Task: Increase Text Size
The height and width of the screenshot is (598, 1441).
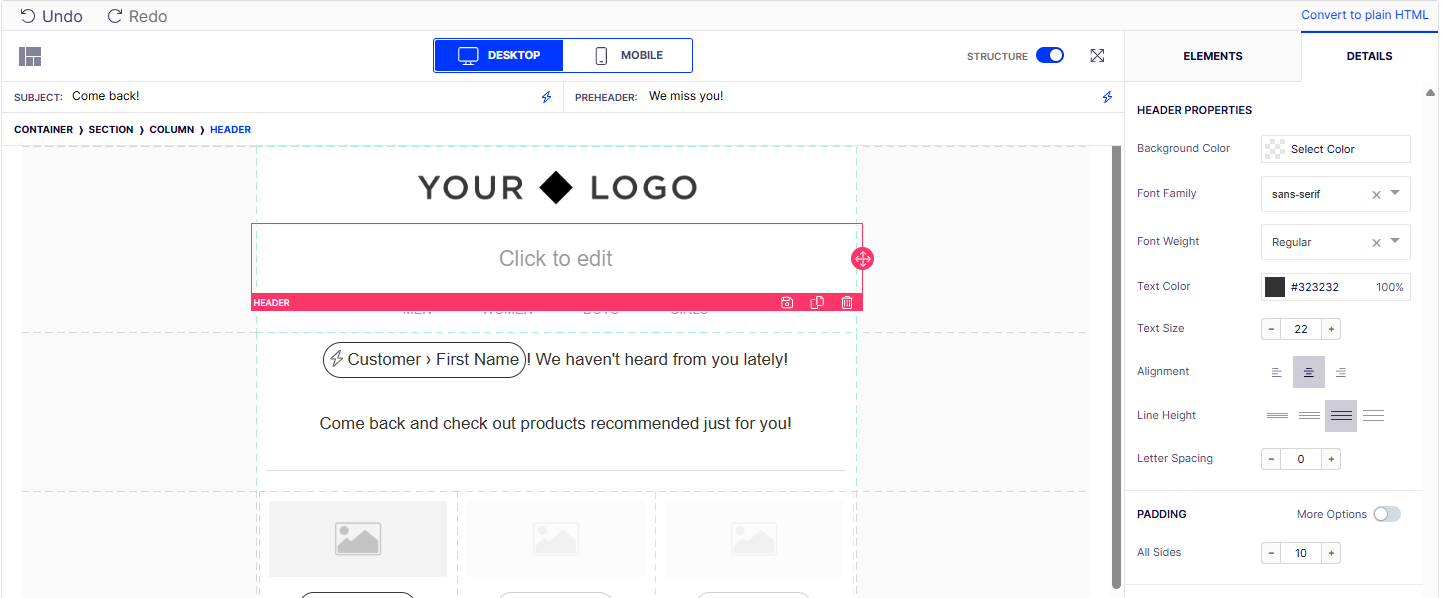Action: 1331,329
